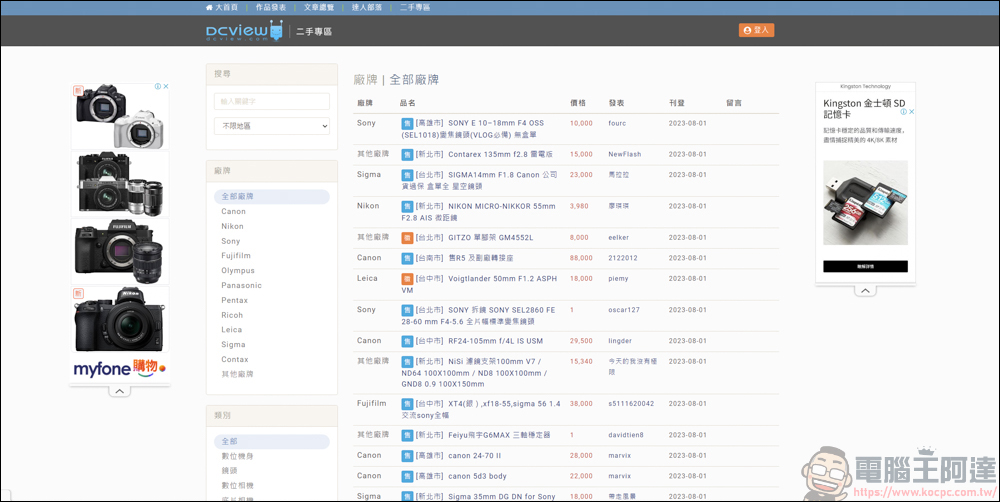Viewport: 1000px width, 502px height.
Task: Close the Kingston ad with its X icon
Action: pos(912,112)
